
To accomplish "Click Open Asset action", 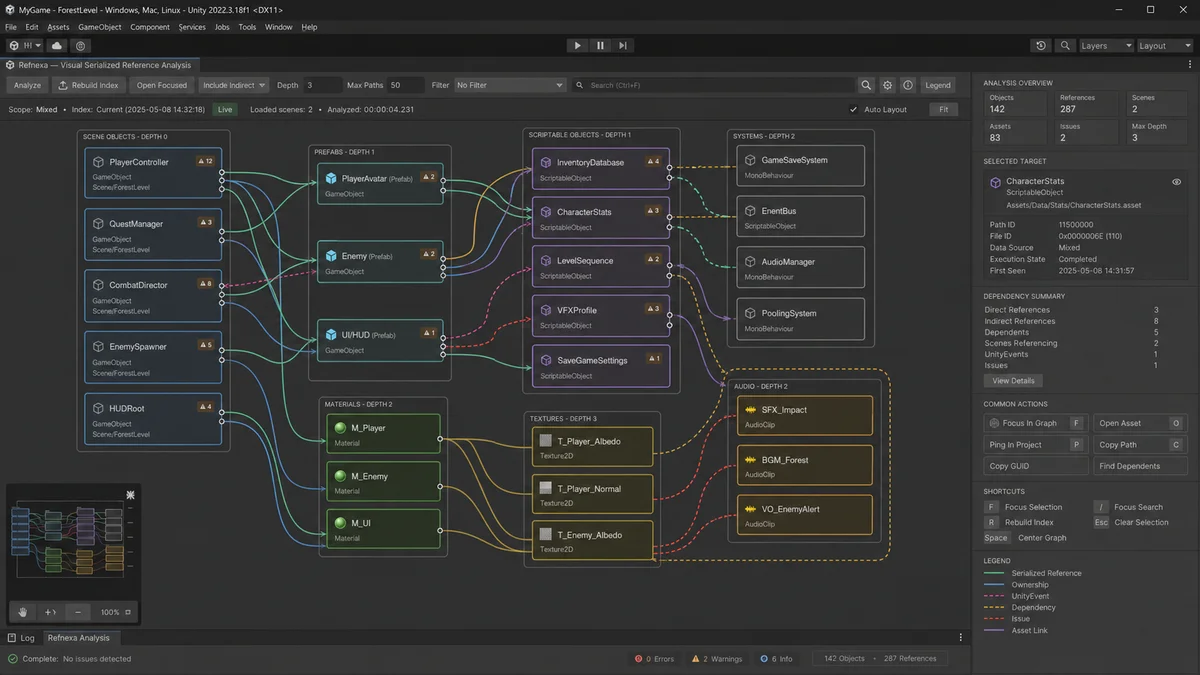I will pyautogui.click(x=1141, y=423).
